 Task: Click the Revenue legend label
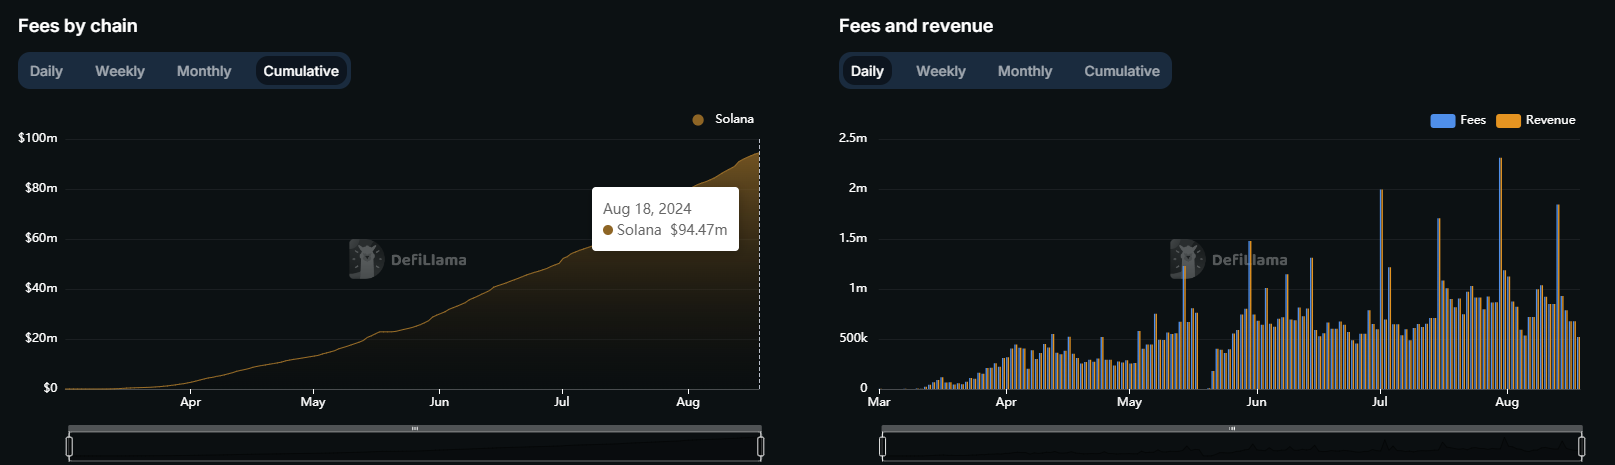[x=1550, y=120]
